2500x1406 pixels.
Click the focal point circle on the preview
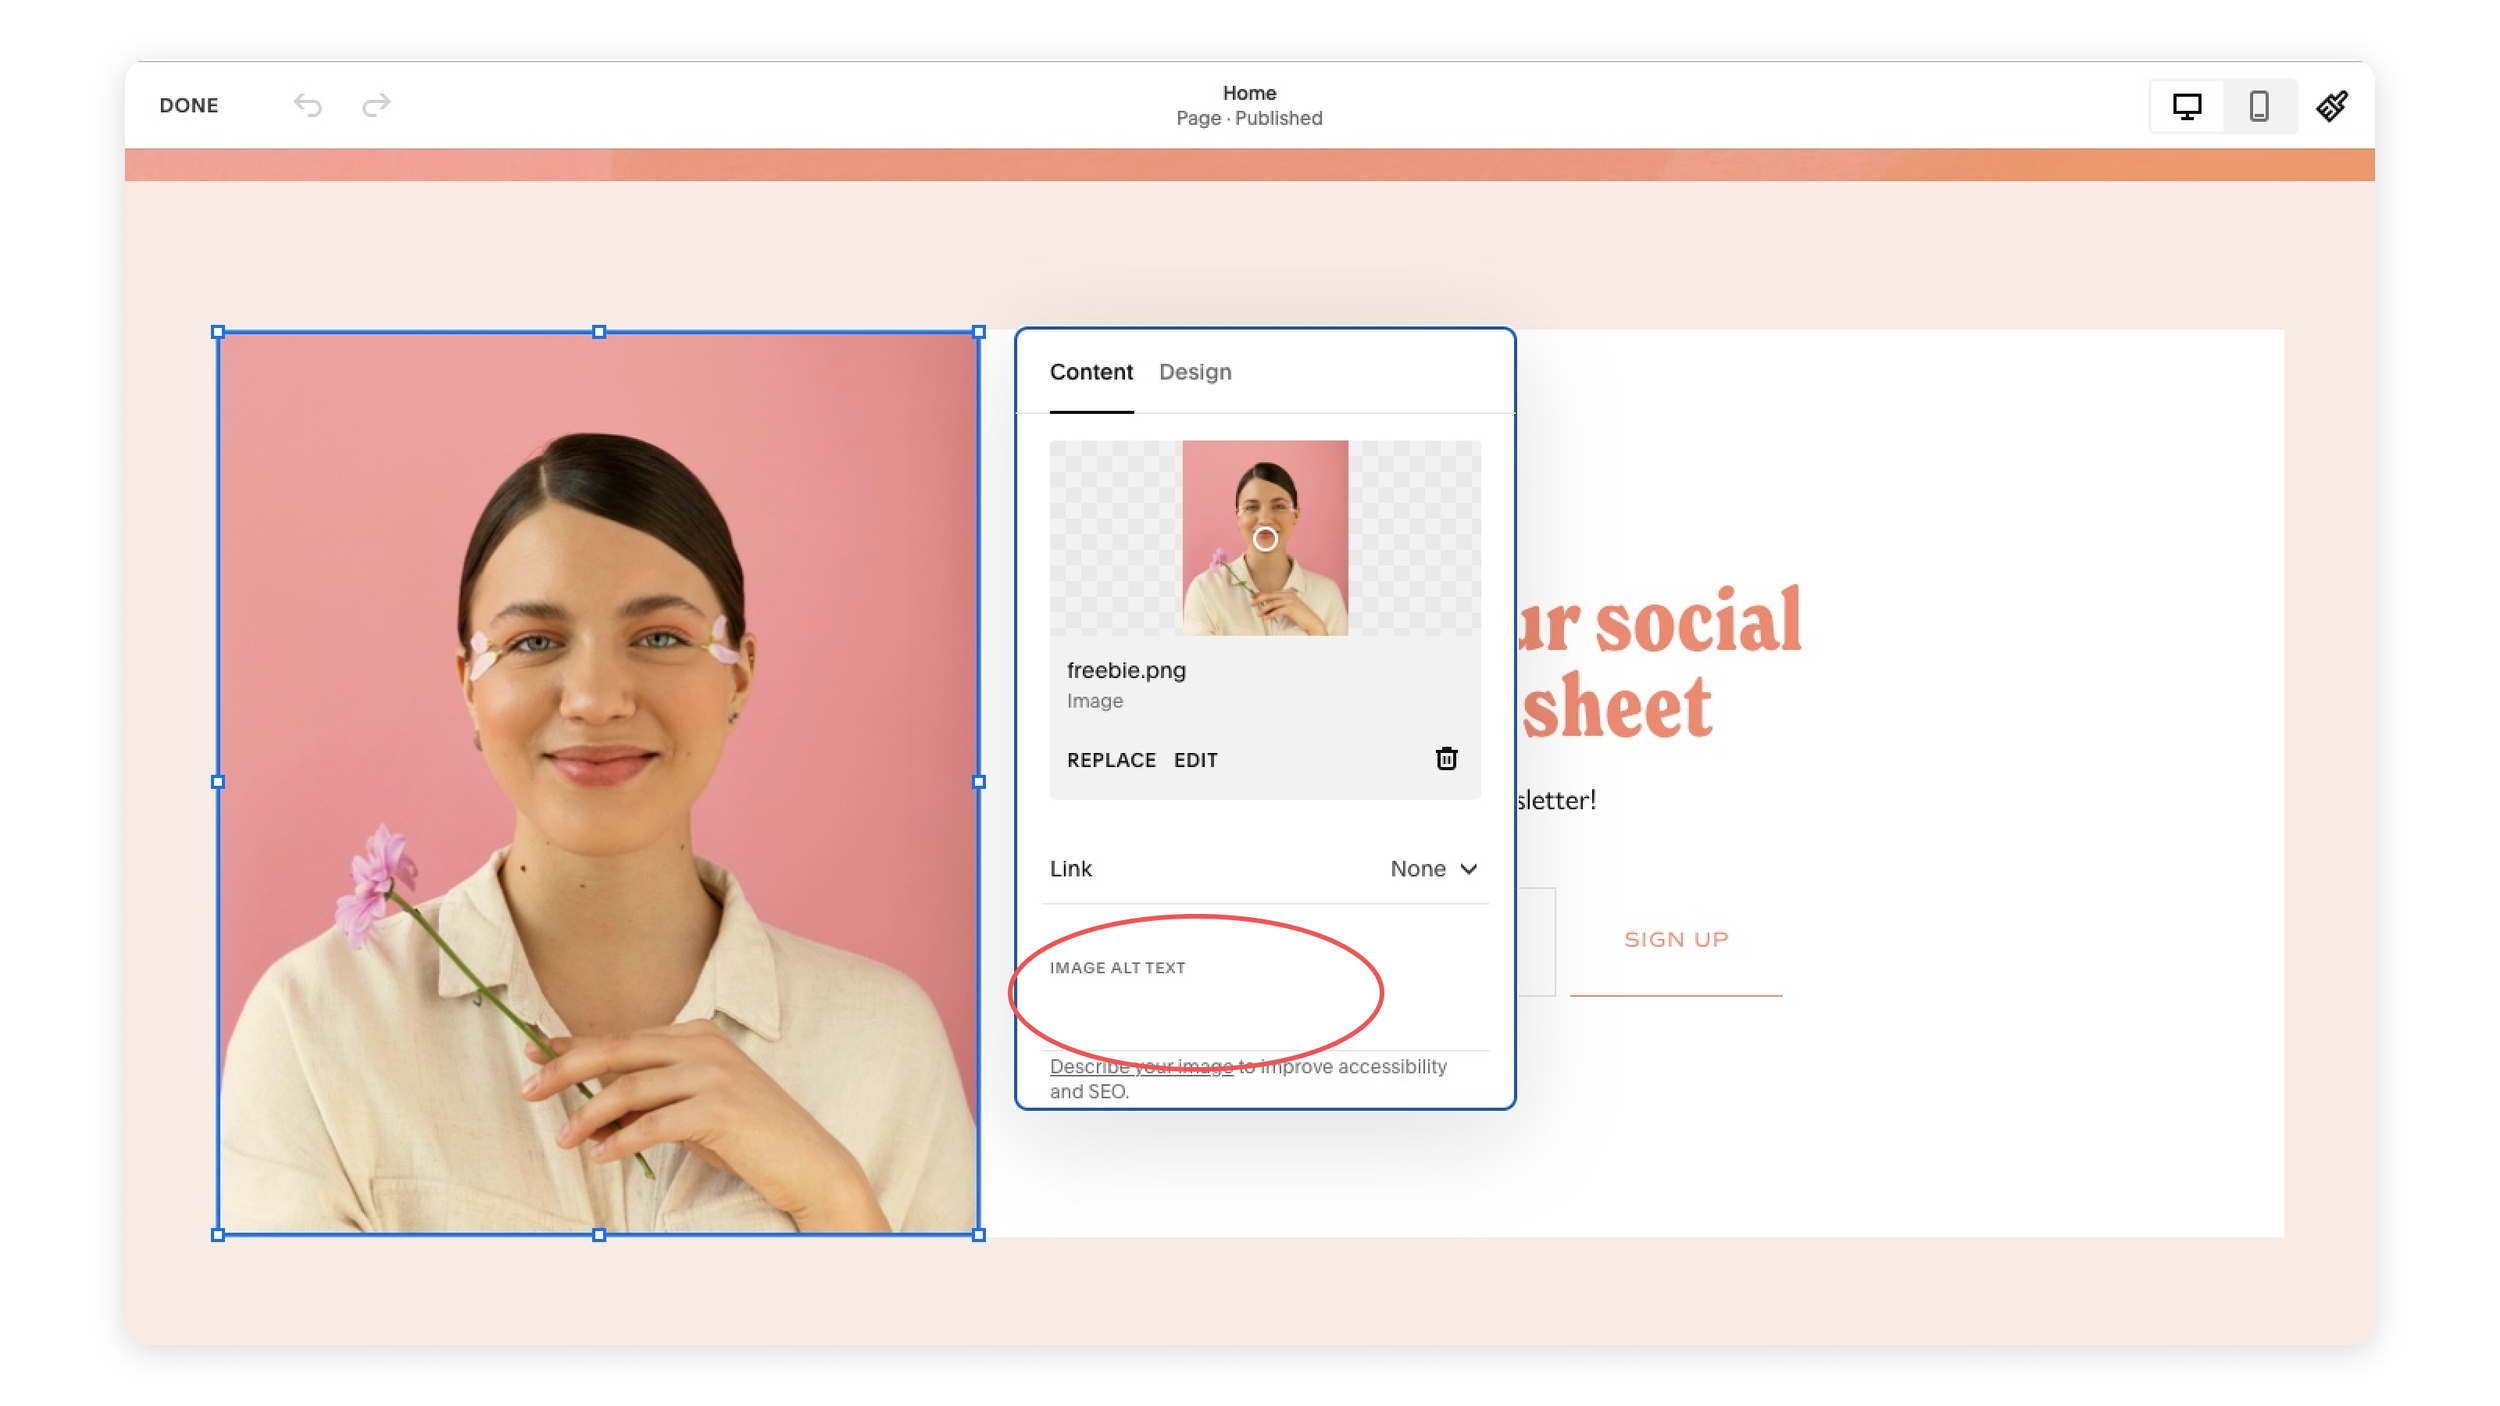[1264, 538]
